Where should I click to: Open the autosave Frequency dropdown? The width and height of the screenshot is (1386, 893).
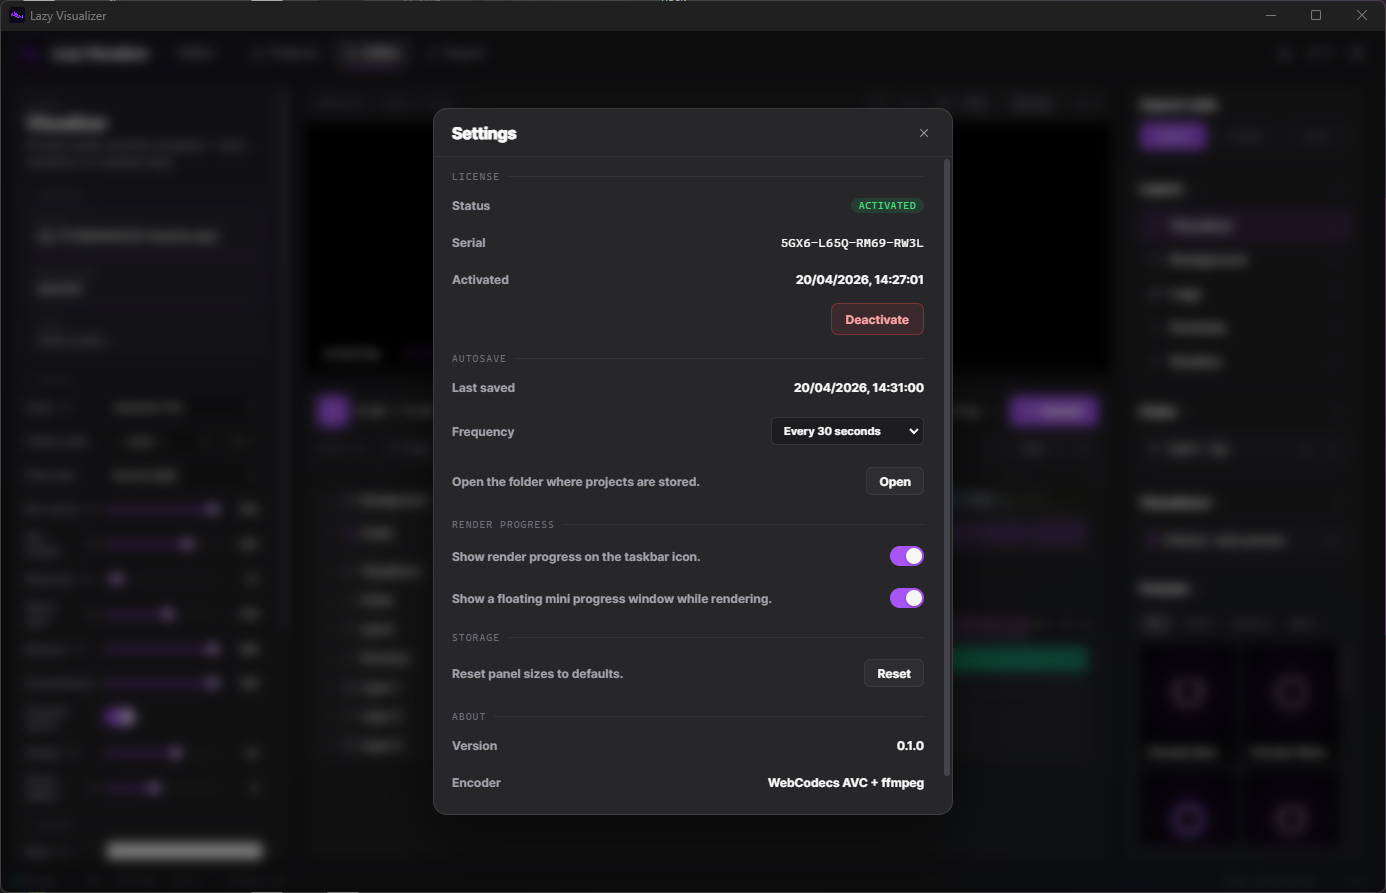point(846,431)
